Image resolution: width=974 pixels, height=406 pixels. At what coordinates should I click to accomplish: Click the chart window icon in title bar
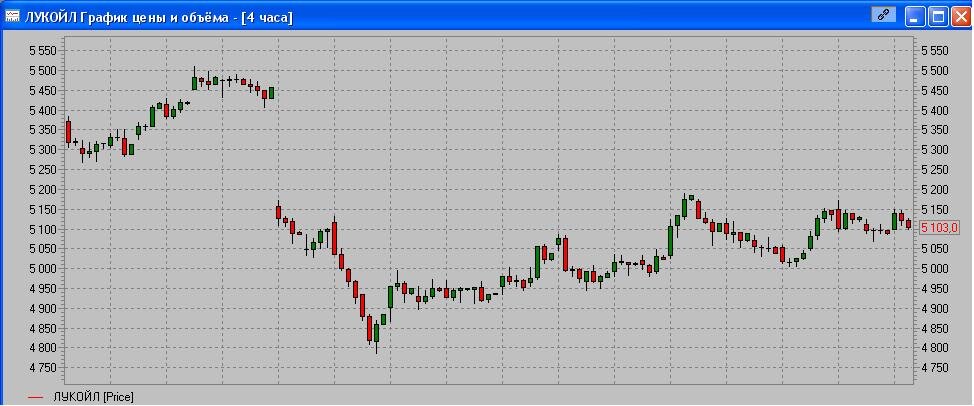[x=11, y=17]
